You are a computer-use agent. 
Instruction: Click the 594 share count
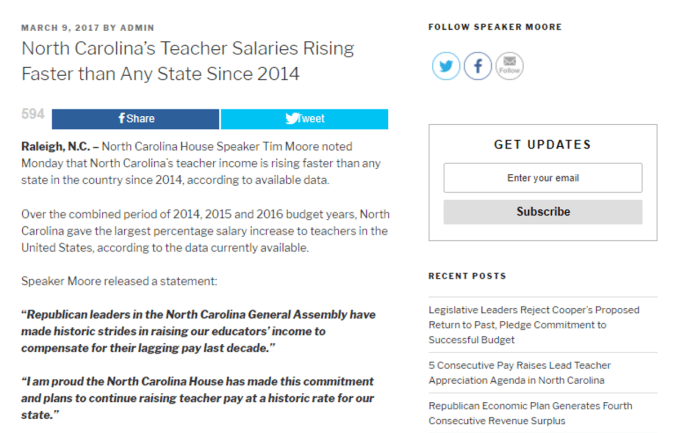tap(34, 115)
